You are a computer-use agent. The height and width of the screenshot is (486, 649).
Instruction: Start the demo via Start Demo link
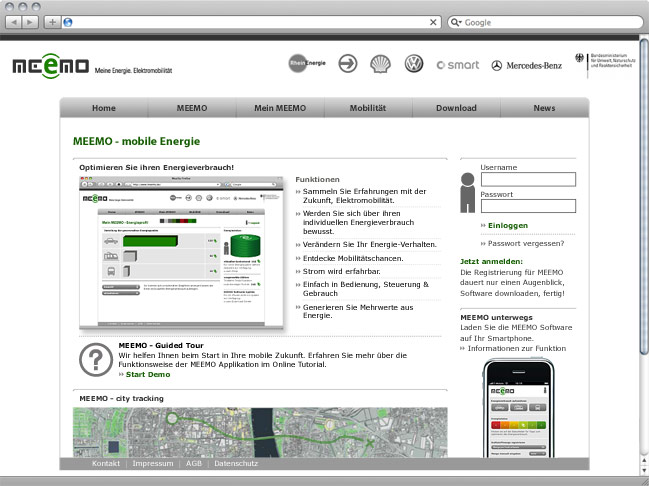pyautogui.click(x=147, y=374)
